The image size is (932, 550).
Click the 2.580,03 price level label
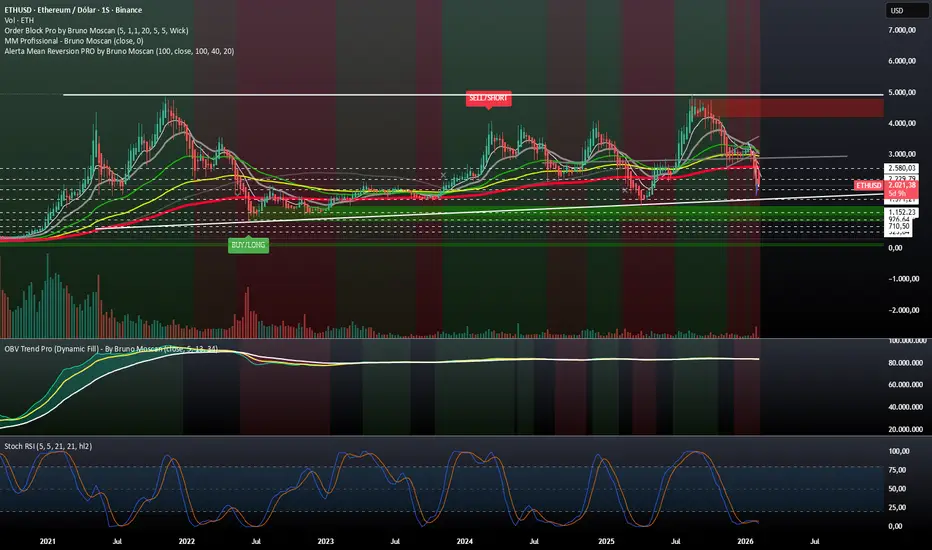click(902, 168)
